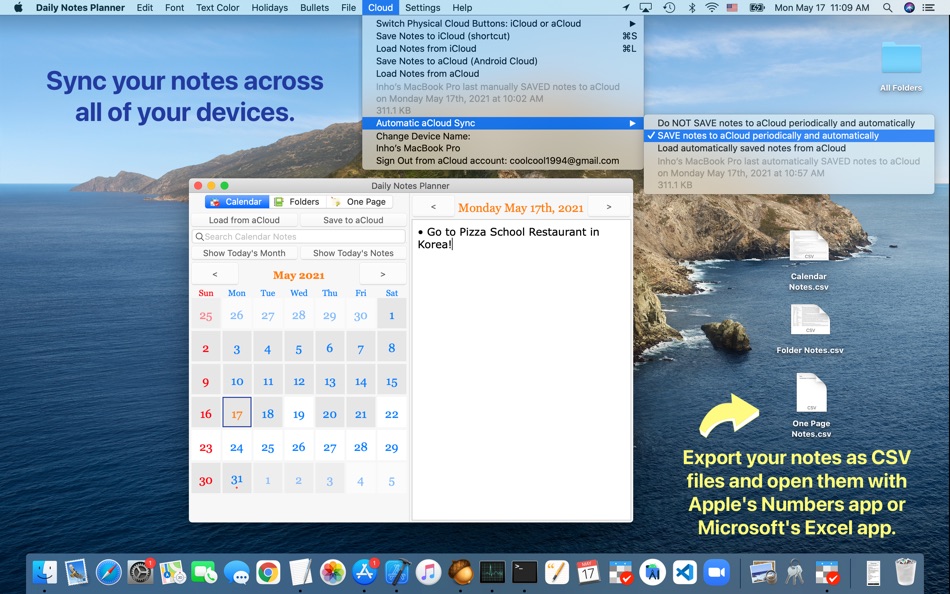Open Notification Center list icon
Image resolution: width=950 pixels, height=594 pixels.
[x=928, y=8]
